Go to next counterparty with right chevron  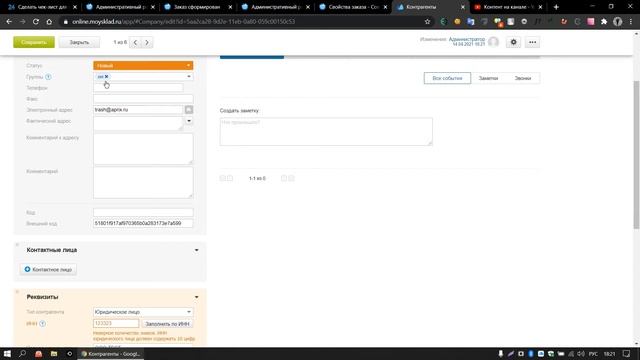pyautogui.click(x=147, y=42)
